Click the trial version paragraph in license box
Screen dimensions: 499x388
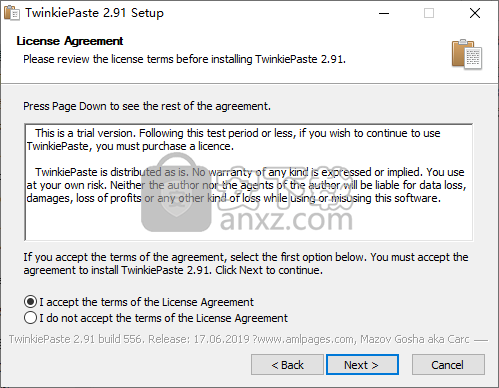point(233,140)
